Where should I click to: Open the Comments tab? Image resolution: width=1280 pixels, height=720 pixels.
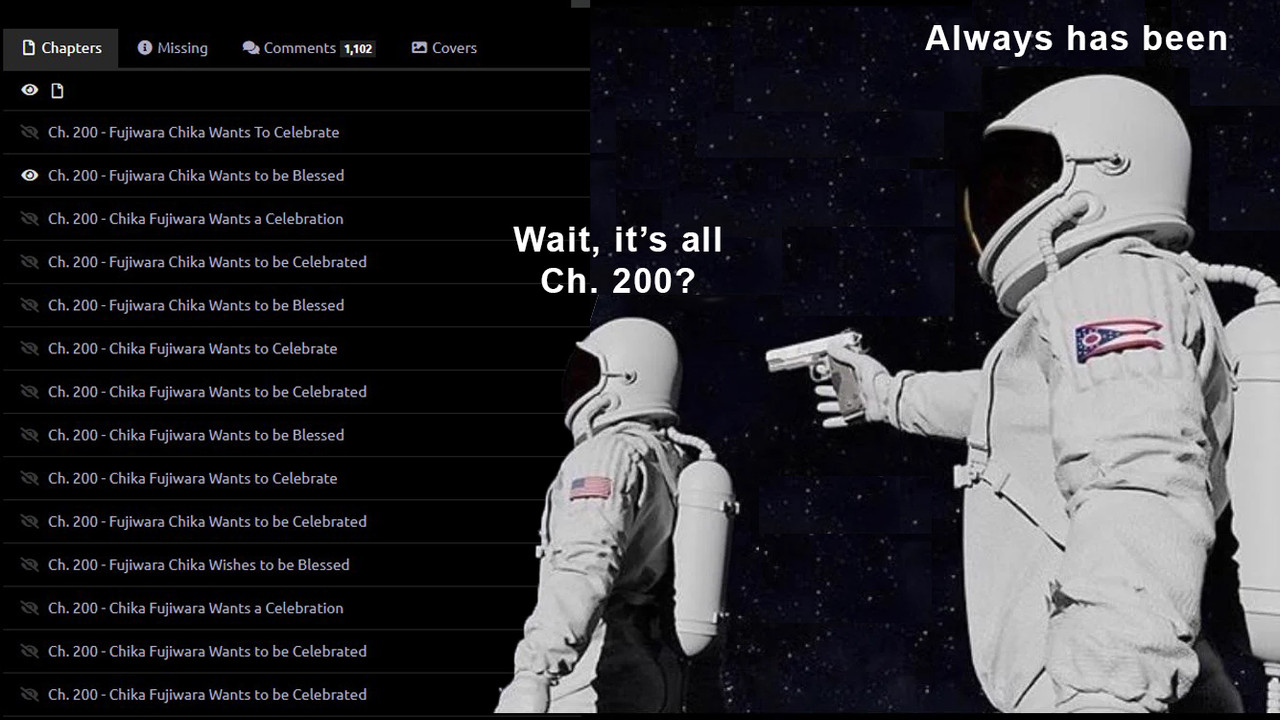(308, 48)
